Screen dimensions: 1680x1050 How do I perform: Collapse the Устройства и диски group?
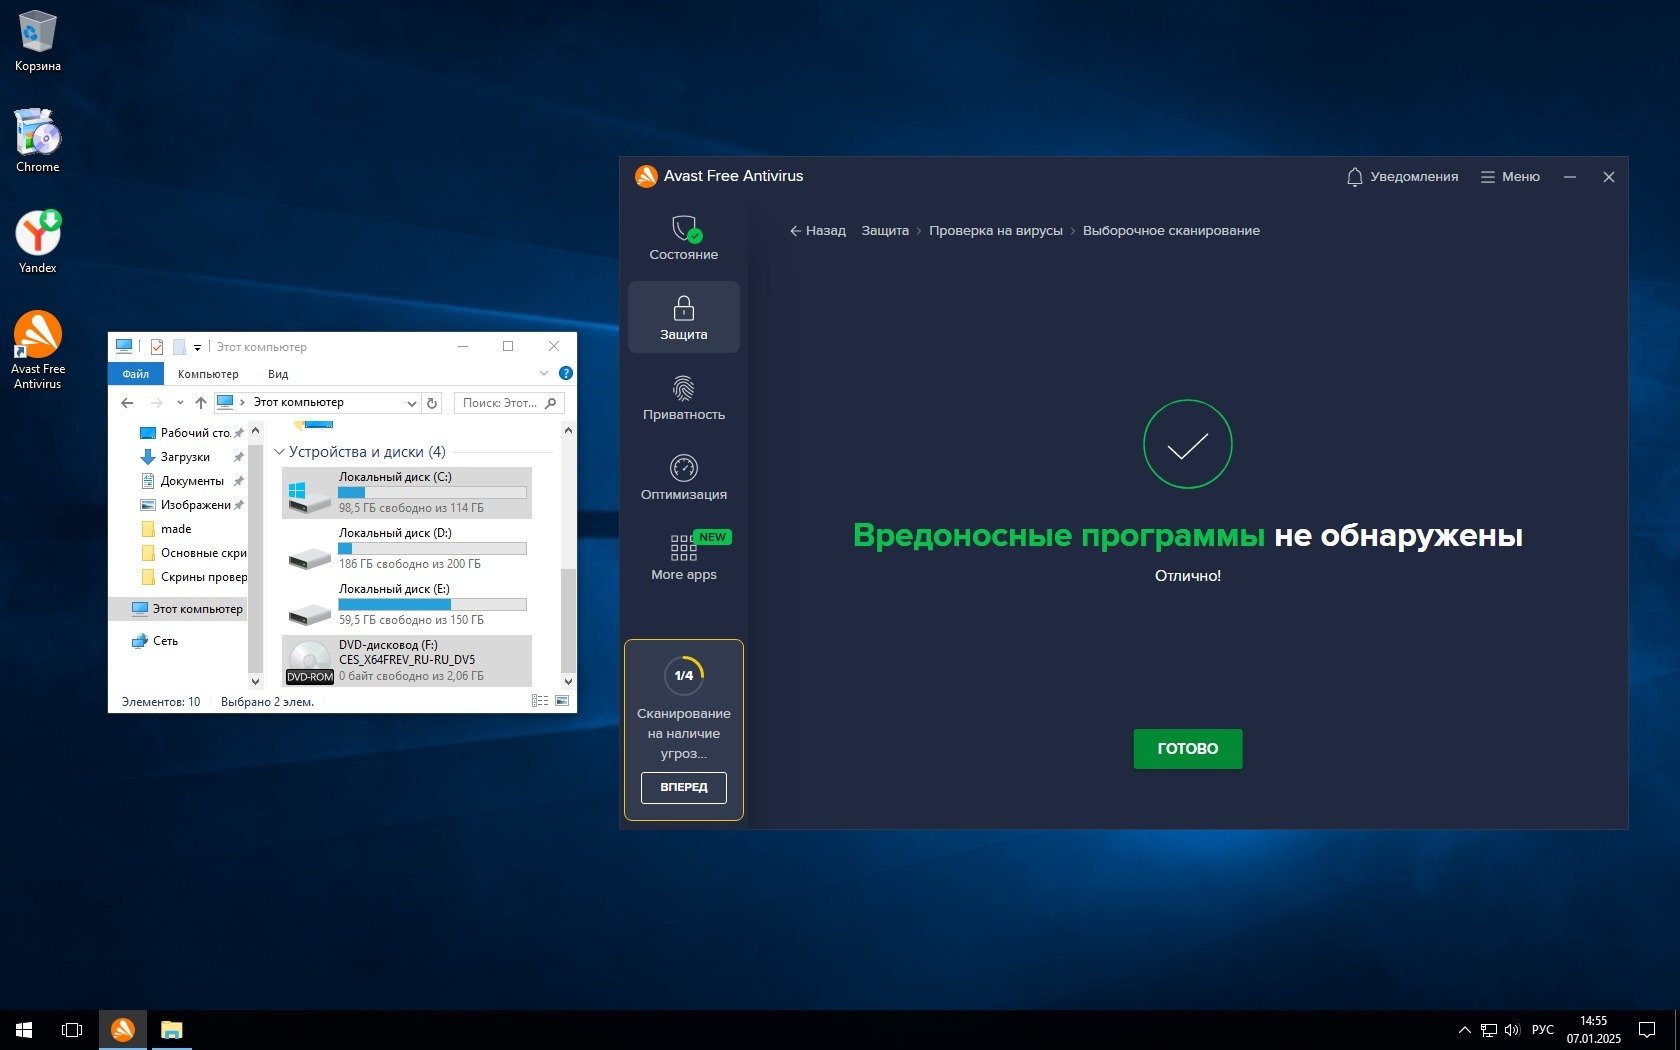pyautogui.click(x=280, y=452)
